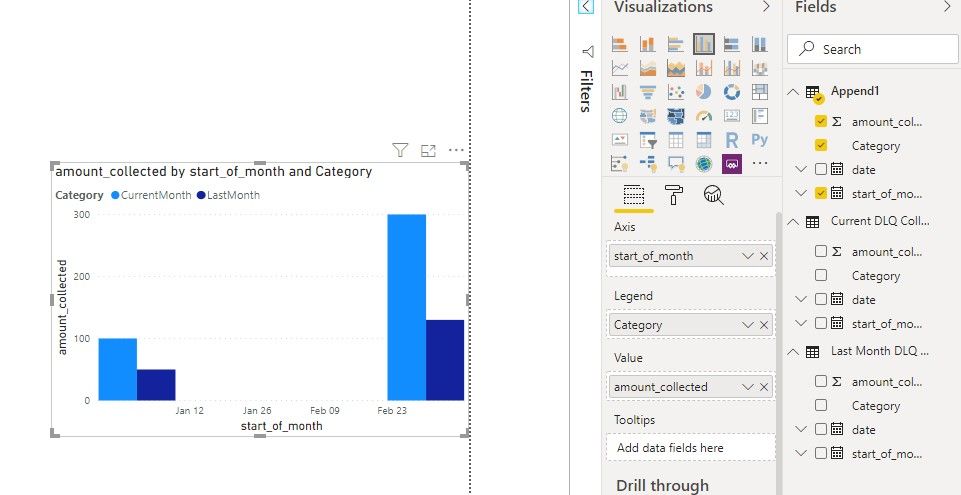Select the Stacked bar chart visualization

(620, 44)
